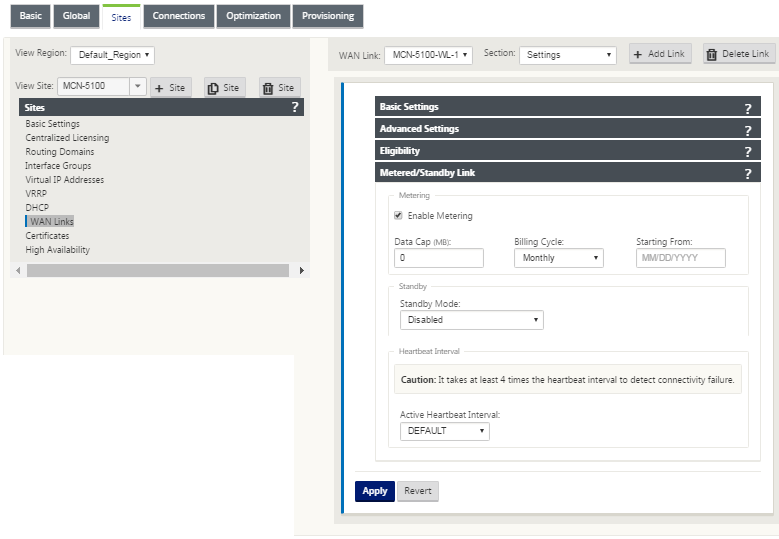Screen dimensions: 779x539
Task: Expand the Basic Settings section header
Action: point(567,107)
